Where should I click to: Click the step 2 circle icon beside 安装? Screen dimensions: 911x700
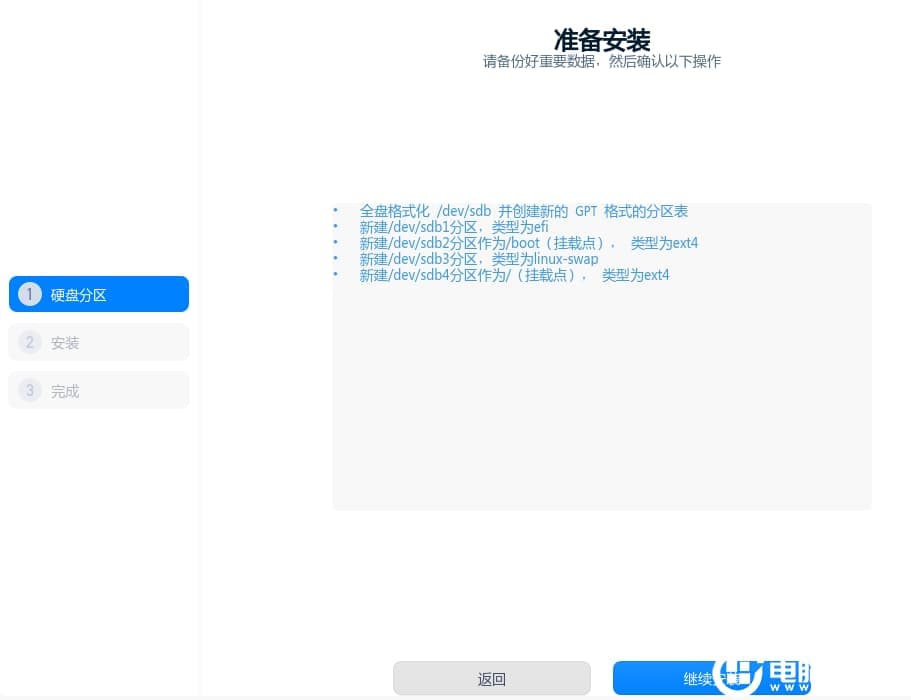[x=30, y=342]
